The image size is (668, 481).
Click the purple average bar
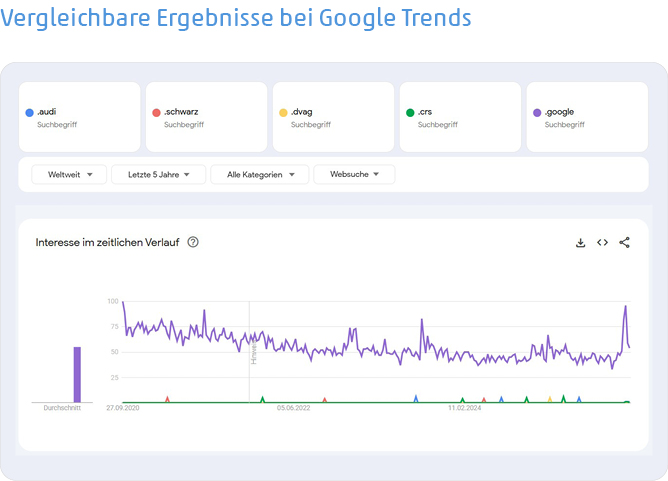pos(77,374)
